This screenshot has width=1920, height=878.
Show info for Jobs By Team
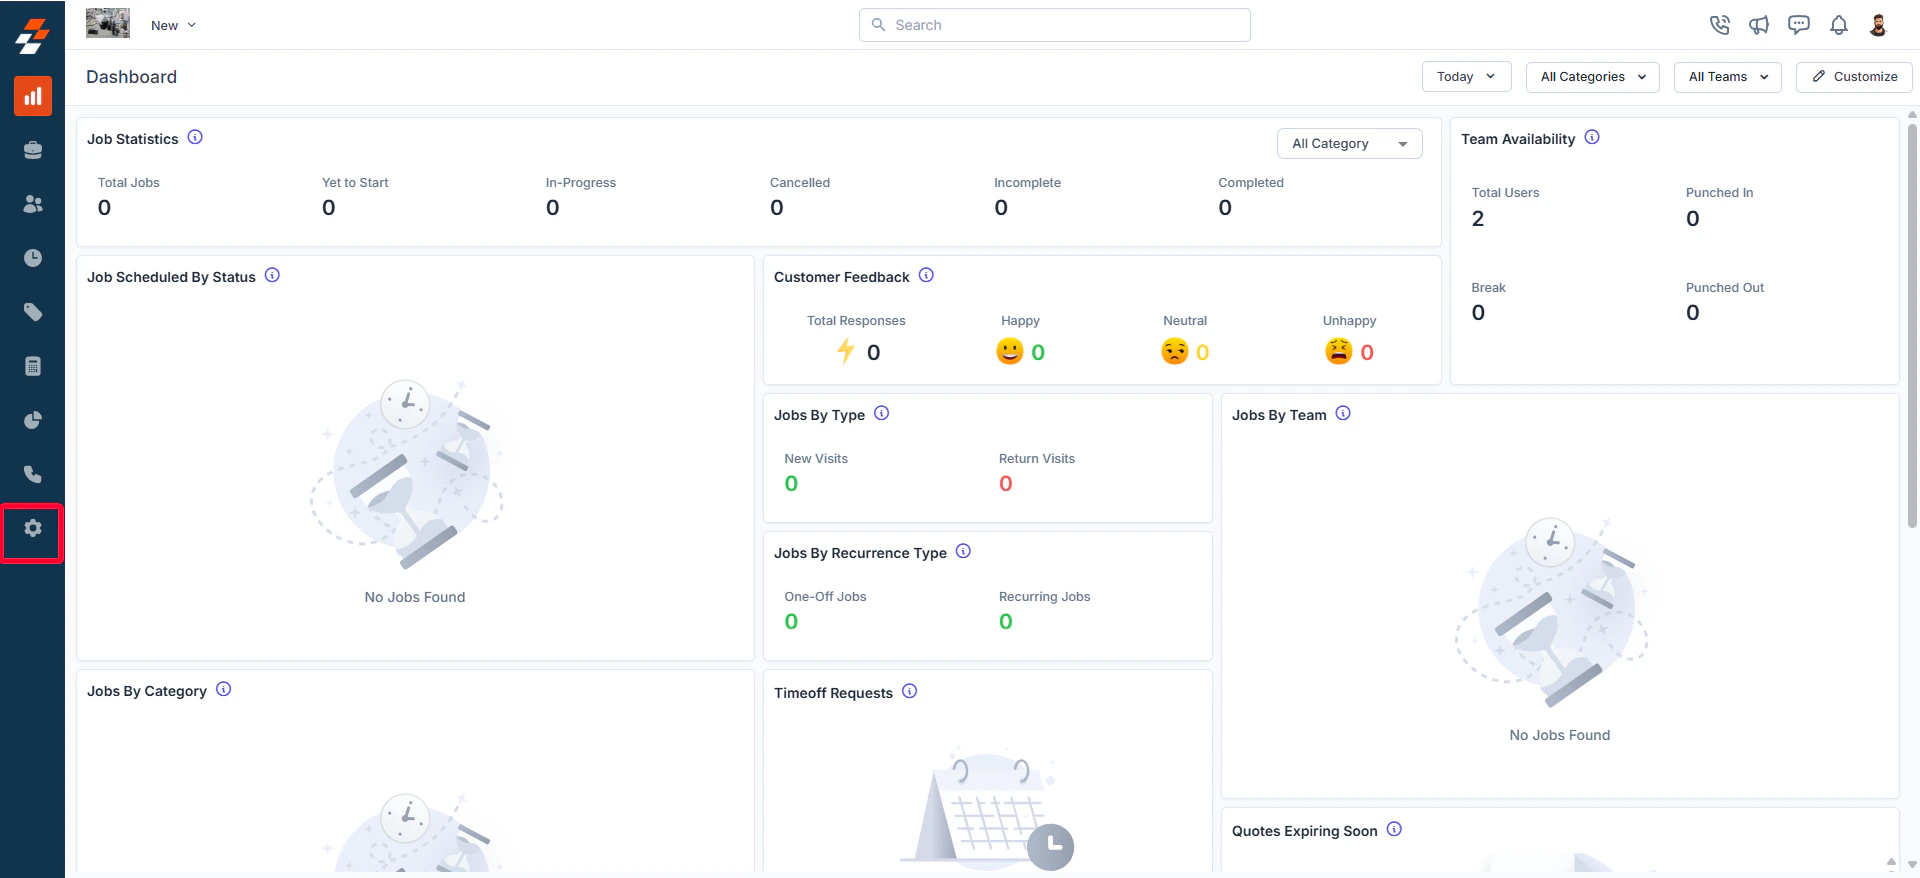(1343, 413)
